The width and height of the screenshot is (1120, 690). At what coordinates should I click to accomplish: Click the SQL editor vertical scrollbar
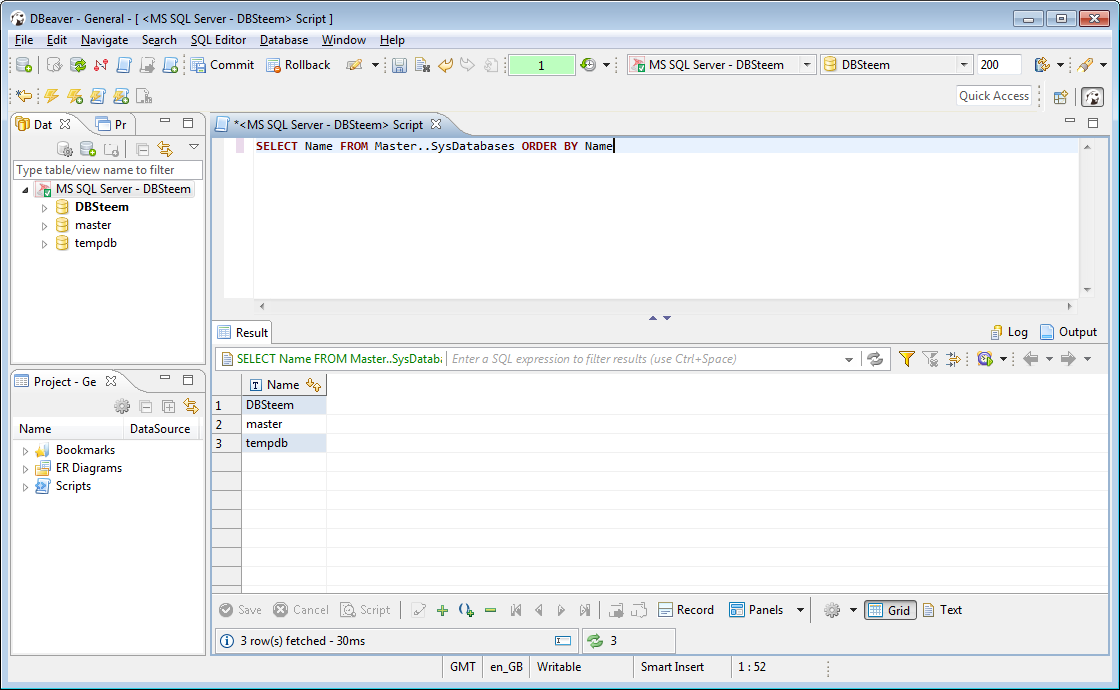coord(1087,218)
